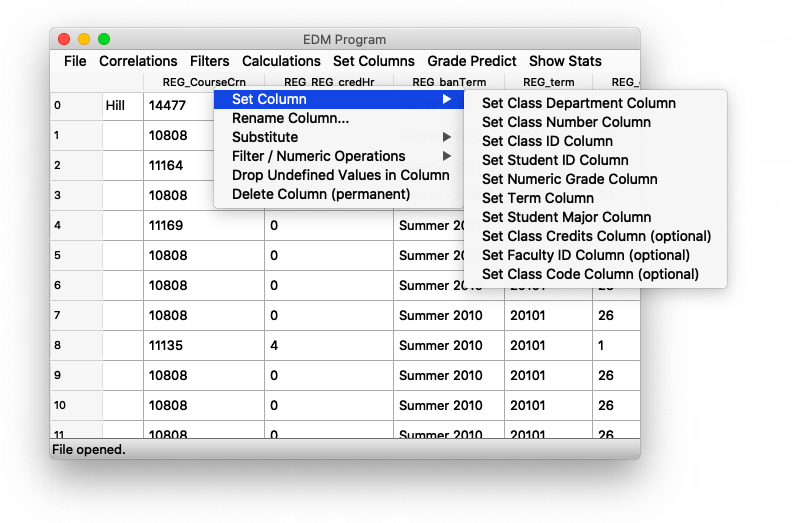Choose Rename Column from context menu
Viewport: 792px width, 523px height.
click(x=290, y=118)
